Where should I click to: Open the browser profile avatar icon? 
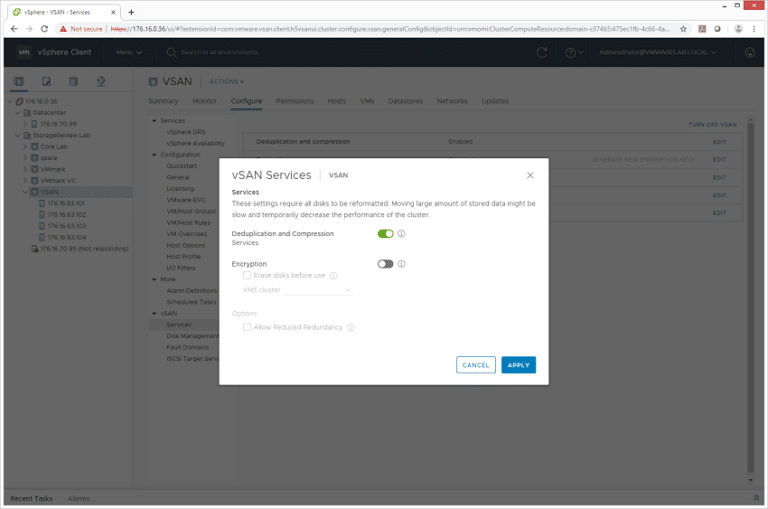tap(739, 29)
